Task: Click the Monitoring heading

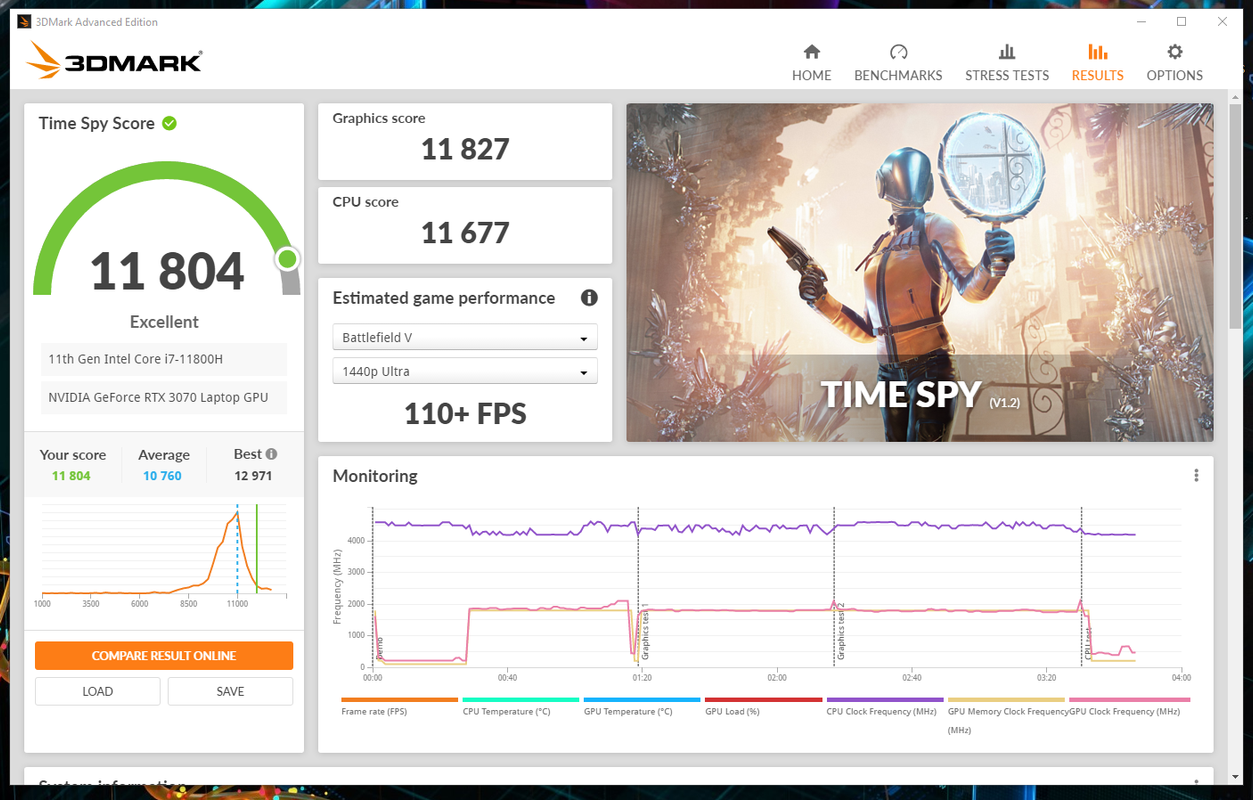Action: 375,476
